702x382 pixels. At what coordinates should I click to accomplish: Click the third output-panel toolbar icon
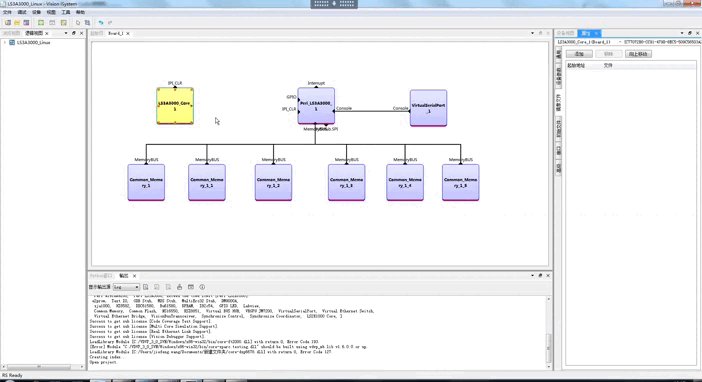pyautogui.click(x=168, y=287)
